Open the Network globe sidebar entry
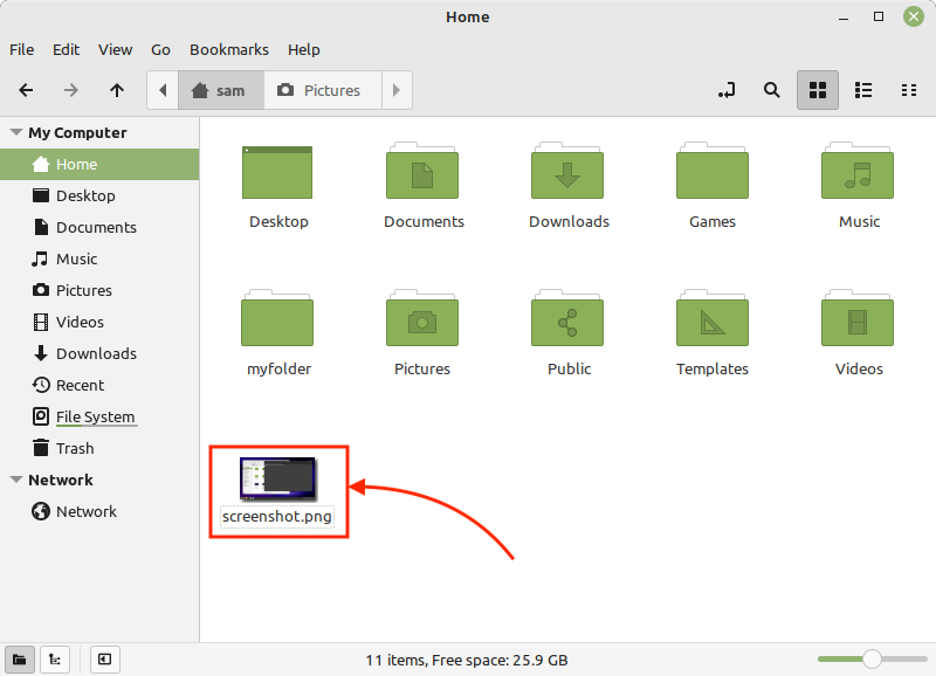Viewport: 936px width, 676px height. point(100,512)
